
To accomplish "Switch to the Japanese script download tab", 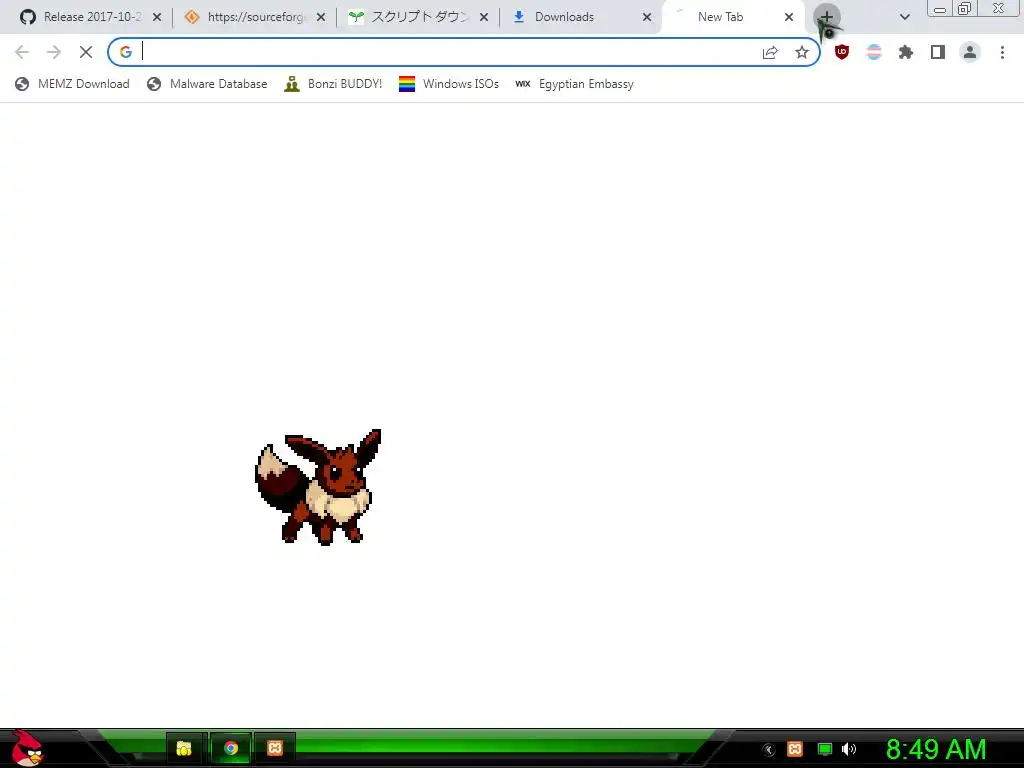I will click(x=418, y=17).
